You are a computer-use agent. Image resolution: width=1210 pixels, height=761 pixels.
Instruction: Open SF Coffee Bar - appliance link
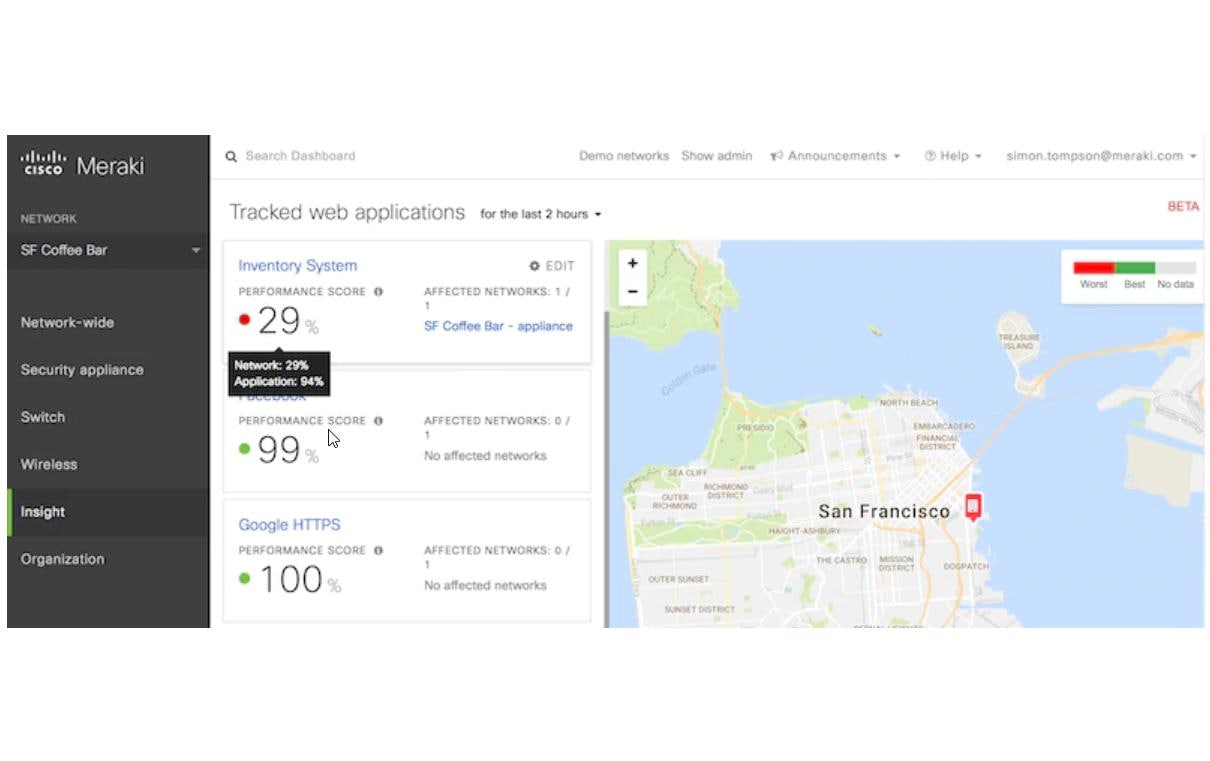[498, 326]
